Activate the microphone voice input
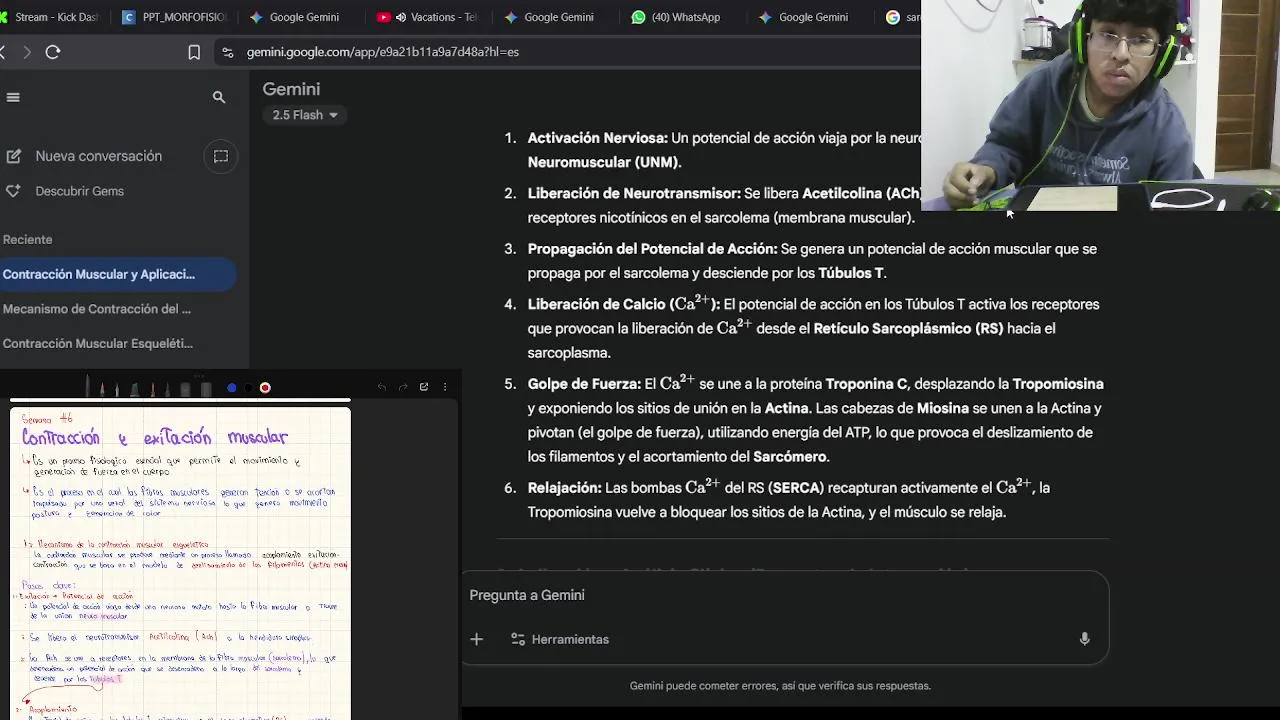1280x720 pixels. [x=1084, y=639]
